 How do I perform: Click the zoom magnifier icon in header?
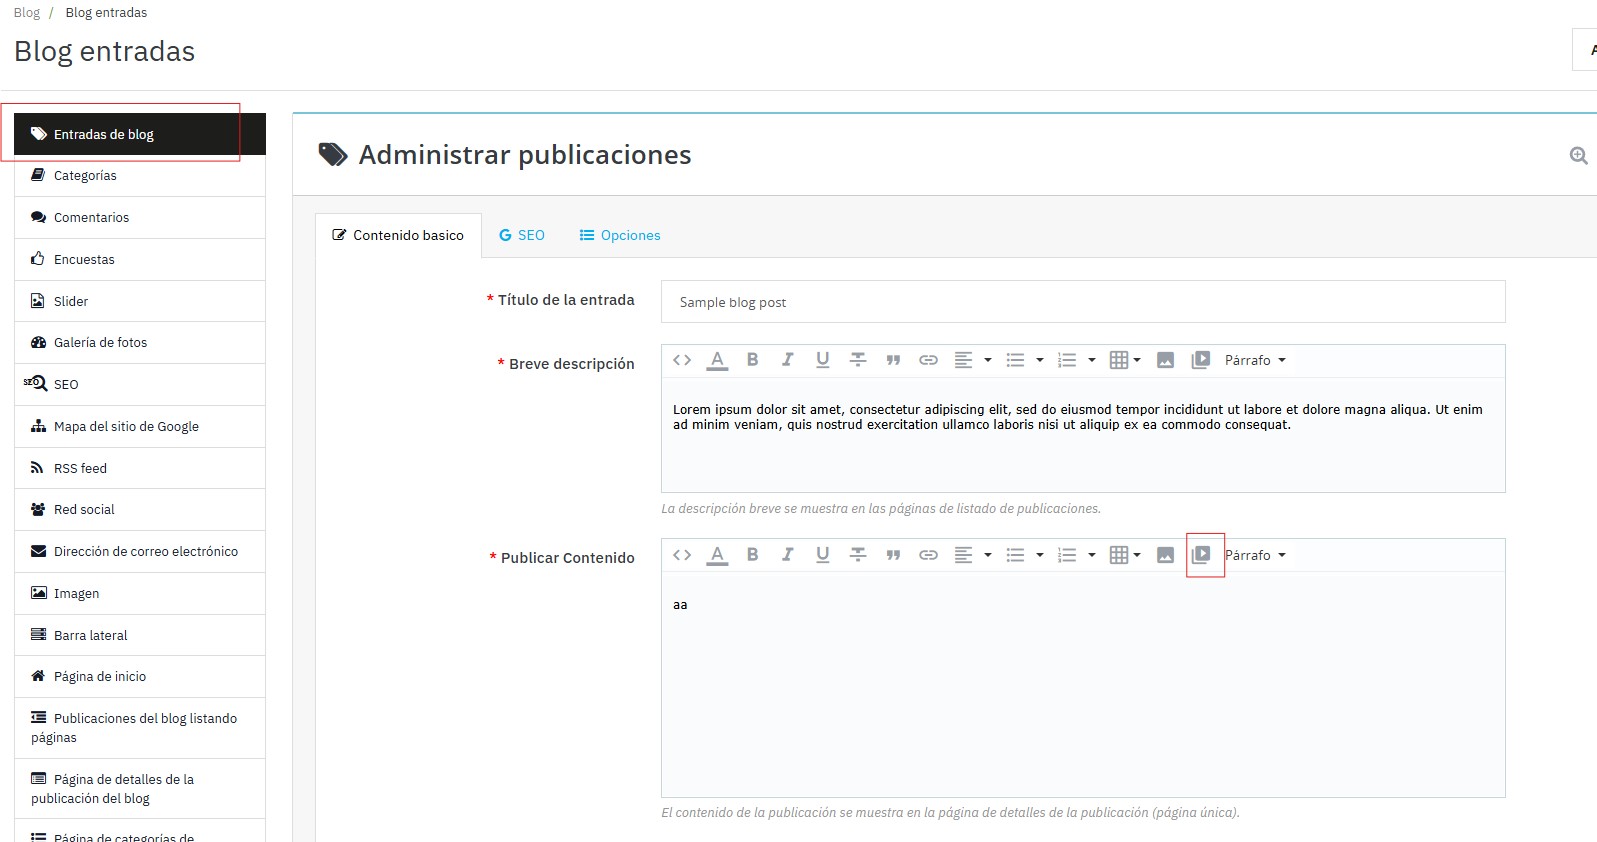[x=1578, y=155]
